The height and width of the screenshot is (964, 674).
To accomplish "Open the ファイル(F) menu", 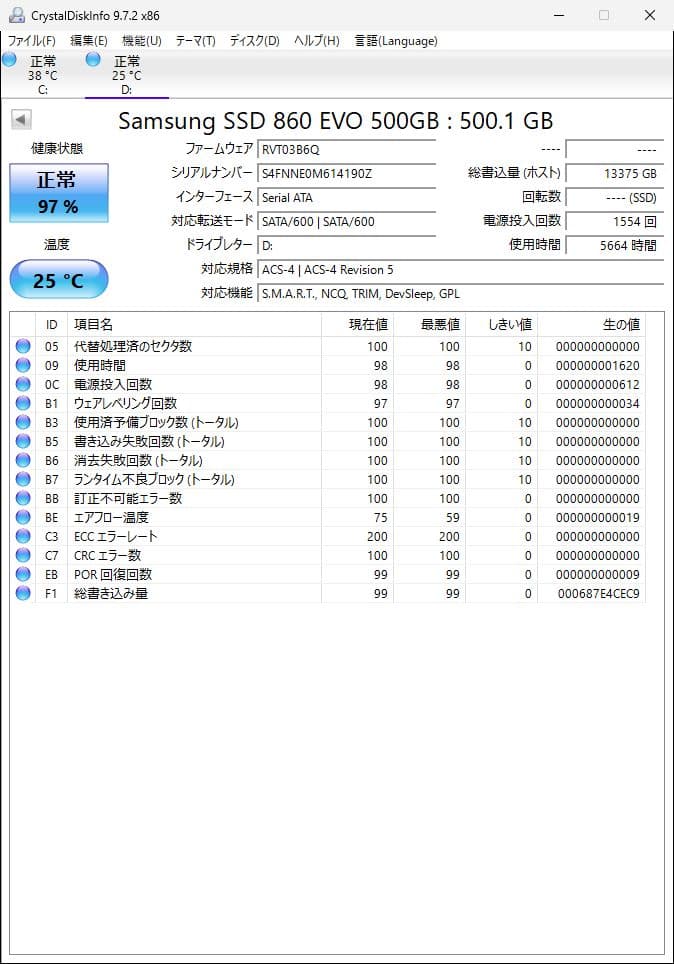I will [x=31, y=41].
